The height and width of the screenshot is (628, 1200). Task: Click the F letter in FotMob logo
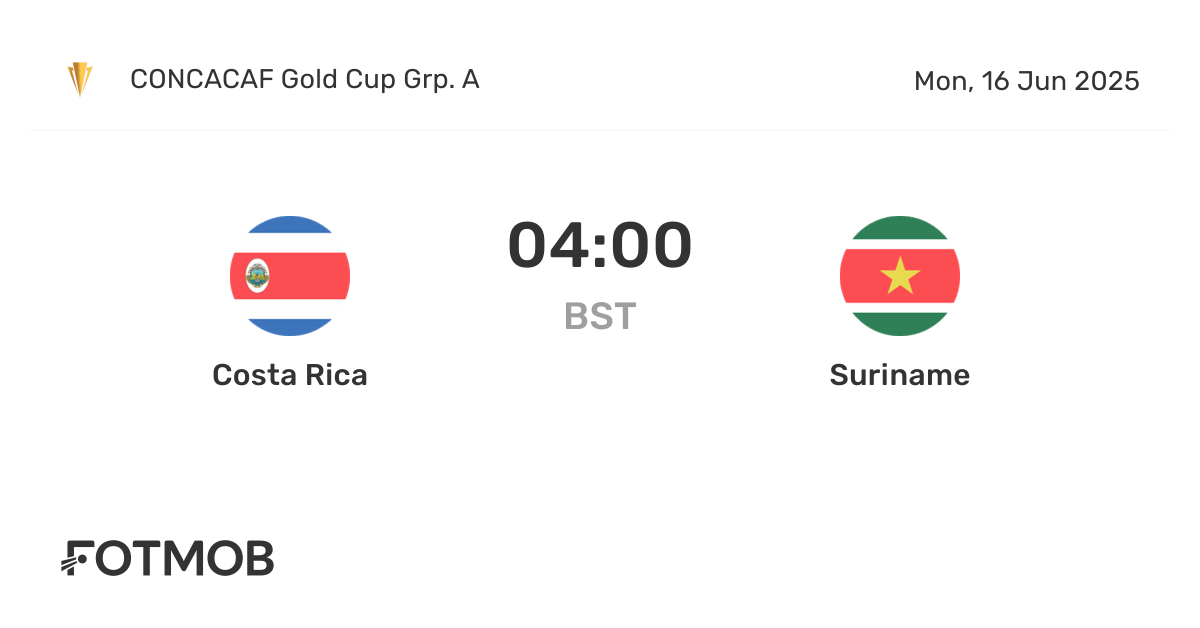80,559
